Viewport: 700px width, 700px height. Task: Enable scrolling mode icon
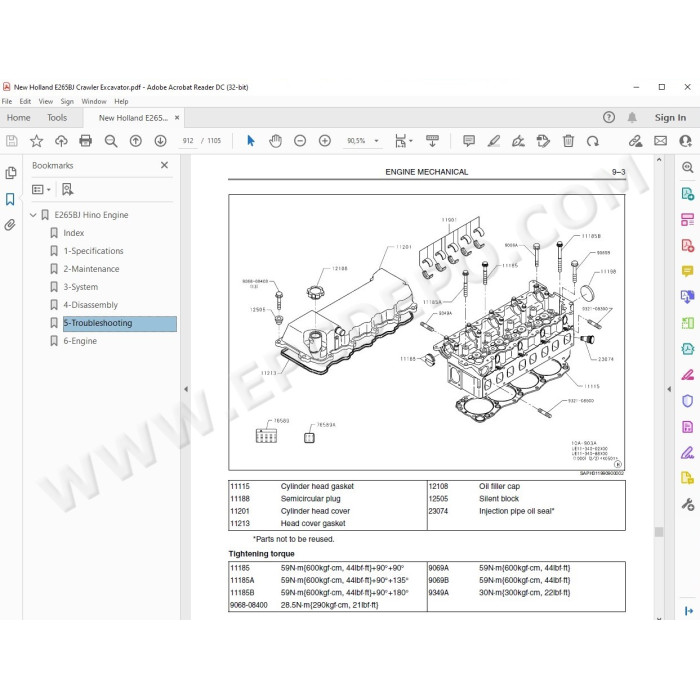(432, 141)
